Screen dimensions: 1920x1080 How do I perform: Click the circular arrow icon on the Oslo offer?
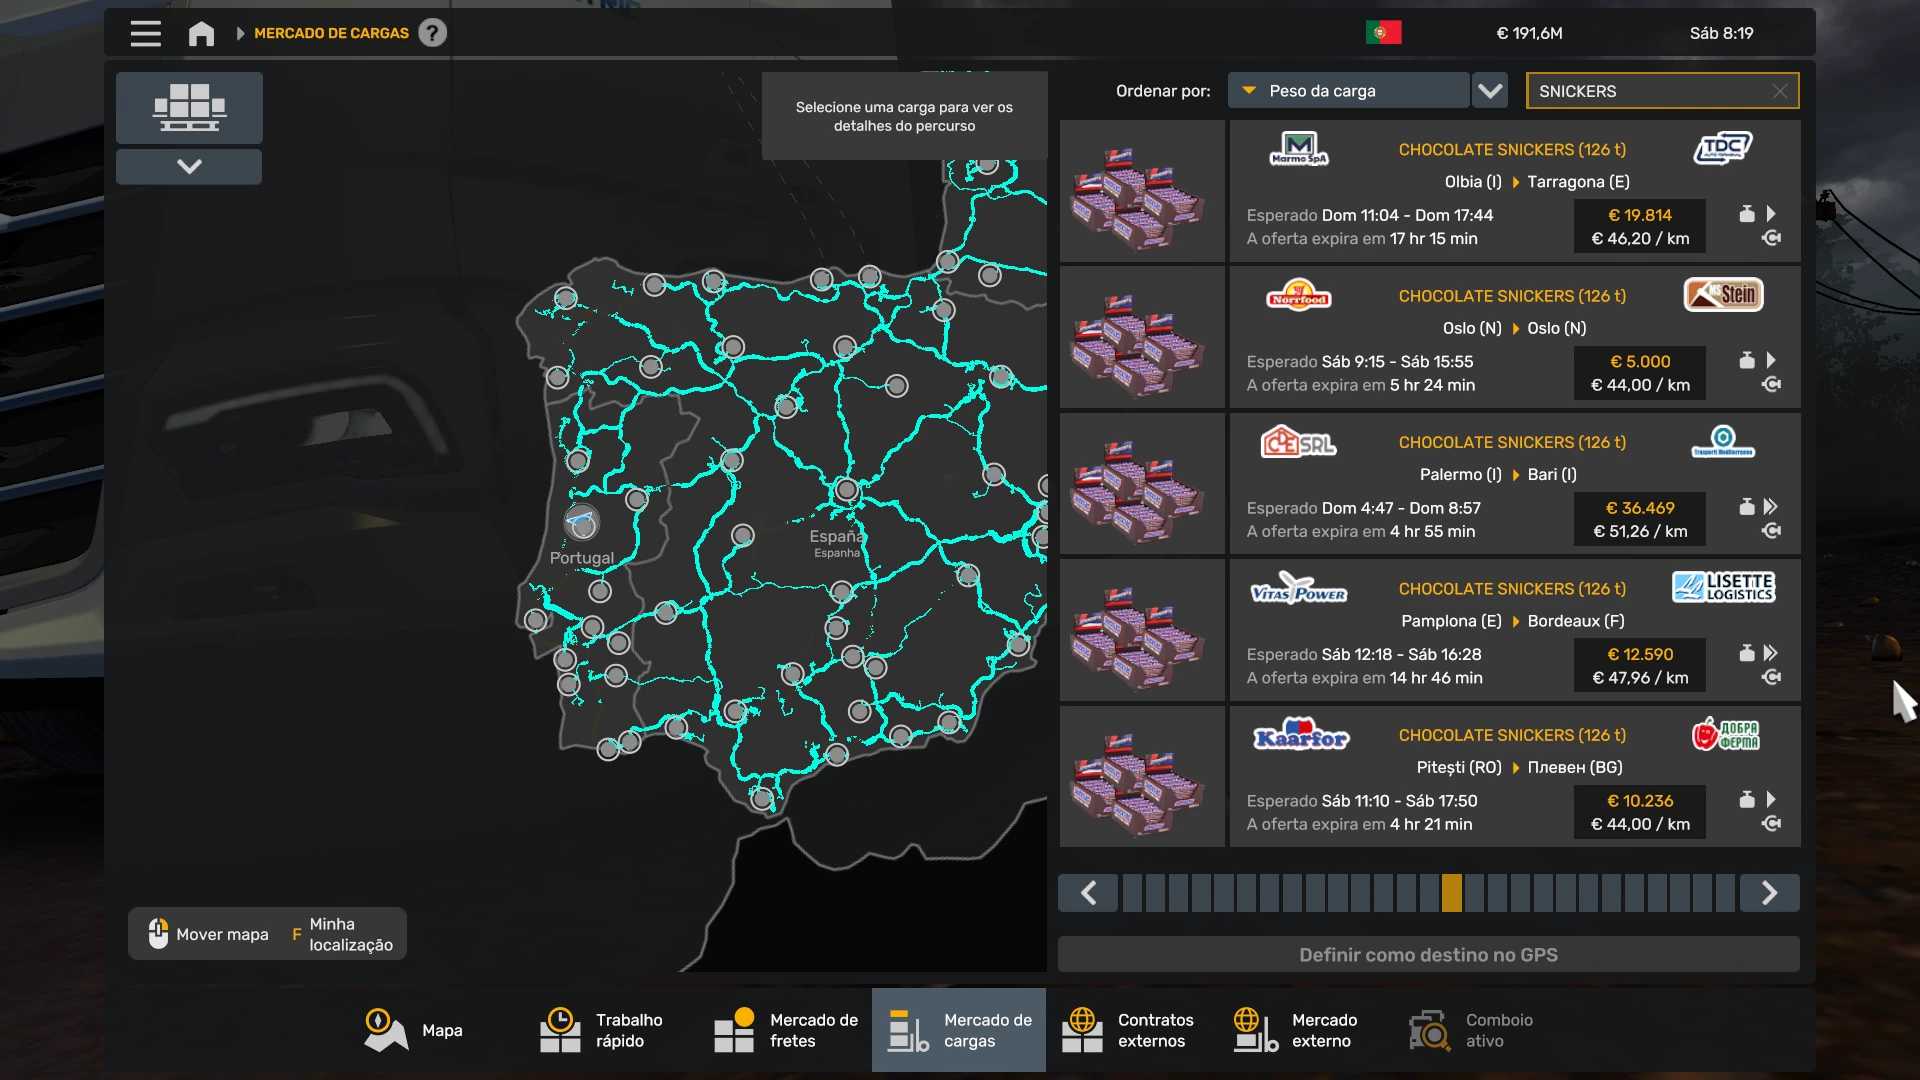1771,385
